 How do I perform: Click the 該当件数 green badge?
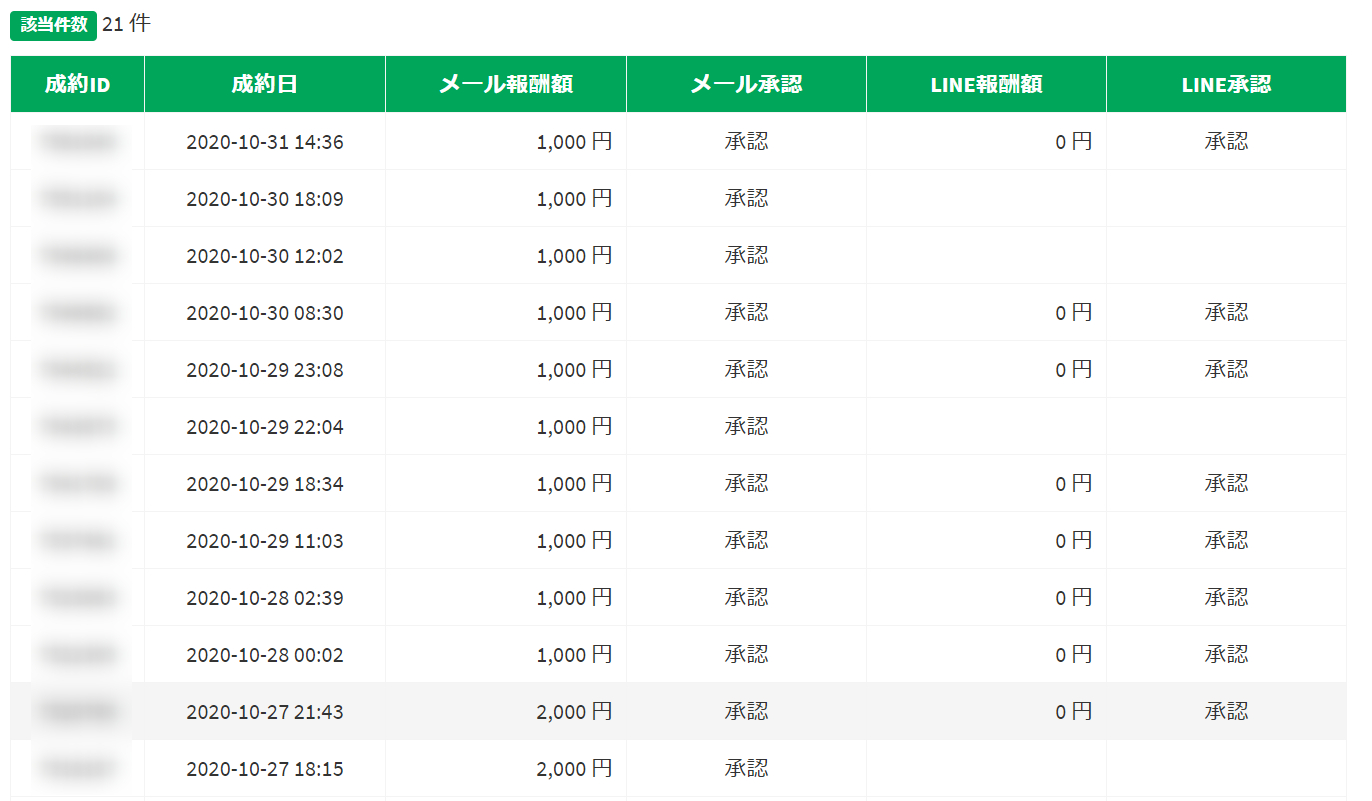pos(53,25)
